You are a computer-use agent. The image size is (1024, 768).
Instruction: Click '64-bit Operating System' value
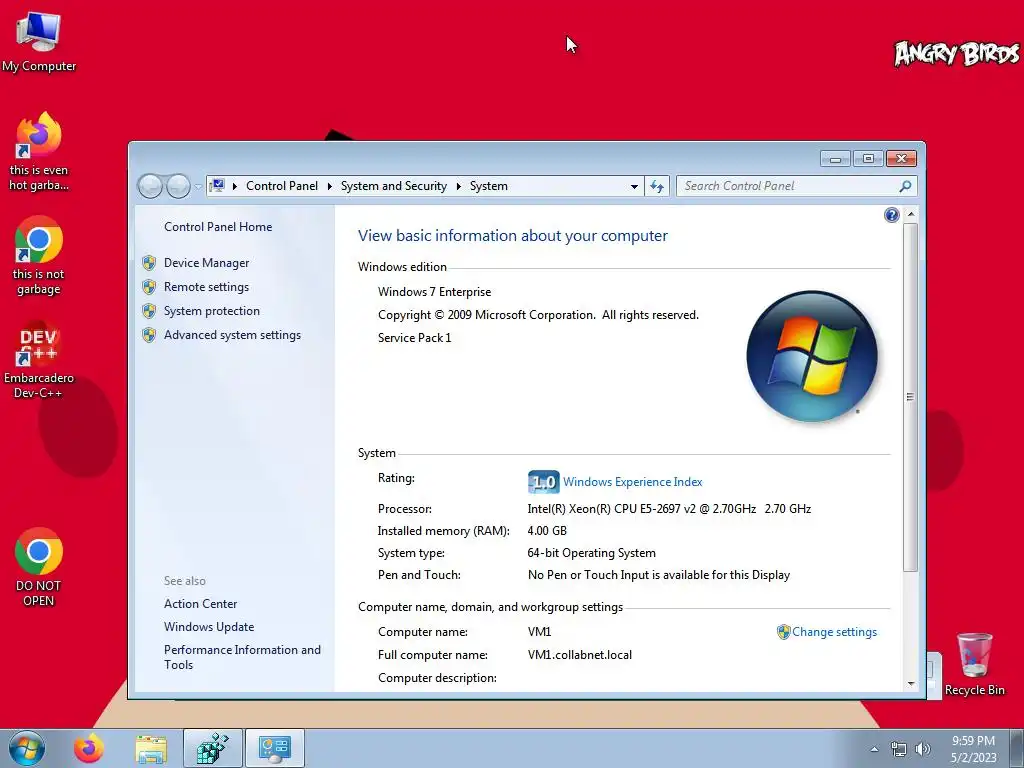[591, 553]
